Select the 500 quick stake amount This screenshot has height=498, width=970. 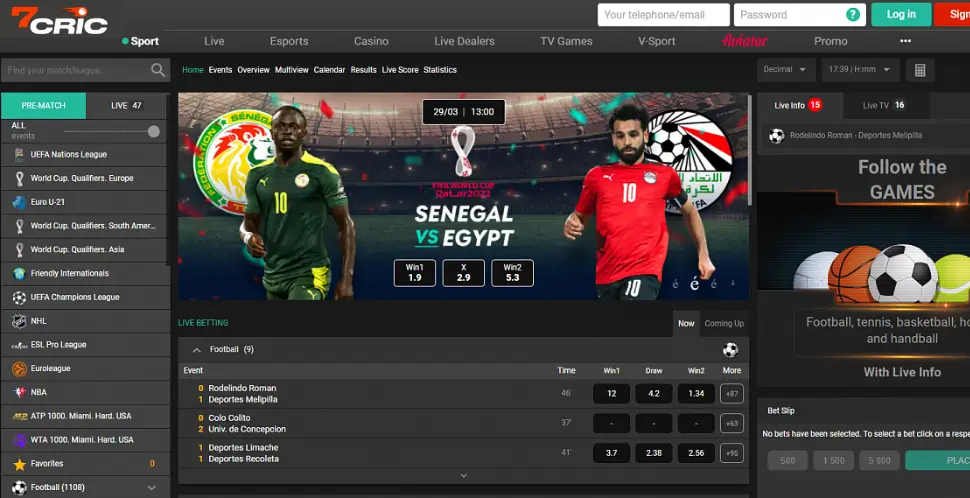tap(788, 460)
